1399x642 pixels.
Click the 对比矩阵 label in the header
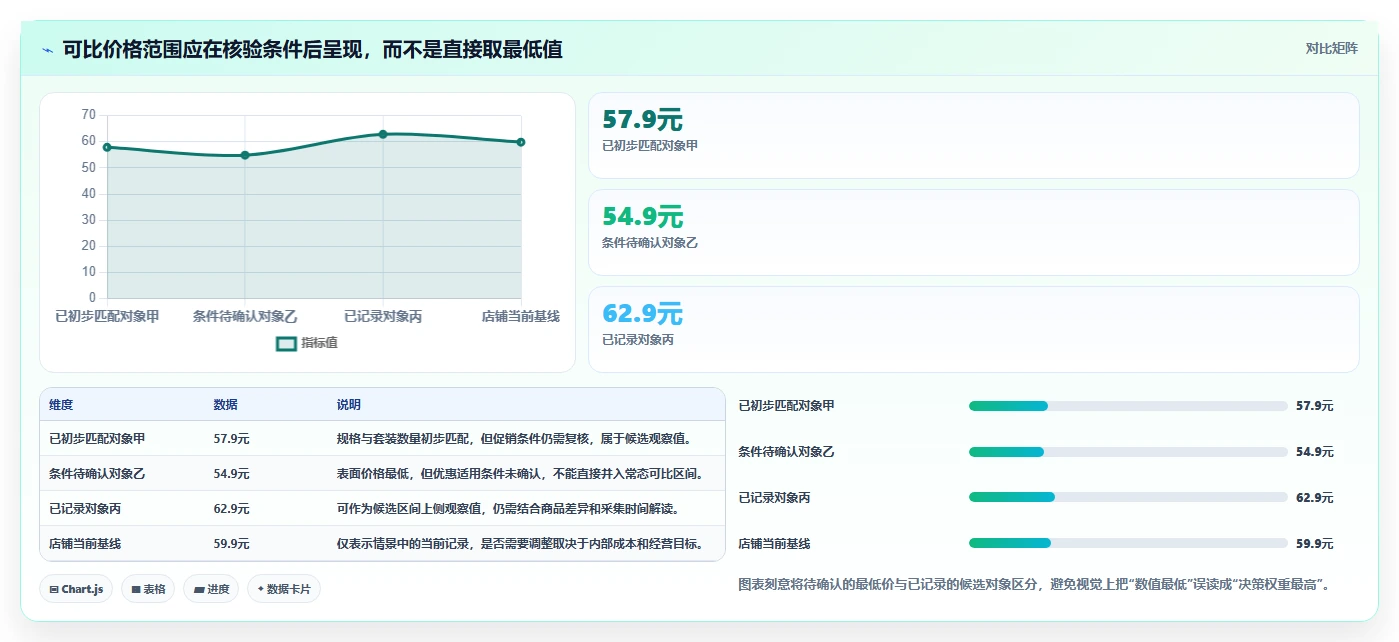(1331, 48)
